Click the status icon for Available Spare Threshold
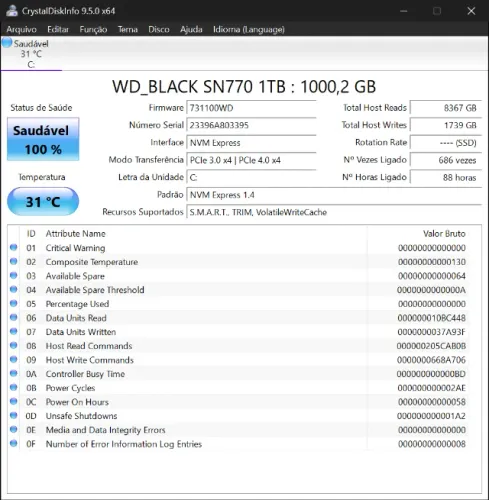Viewport: 489px width, 500px height. coord(14,289)
